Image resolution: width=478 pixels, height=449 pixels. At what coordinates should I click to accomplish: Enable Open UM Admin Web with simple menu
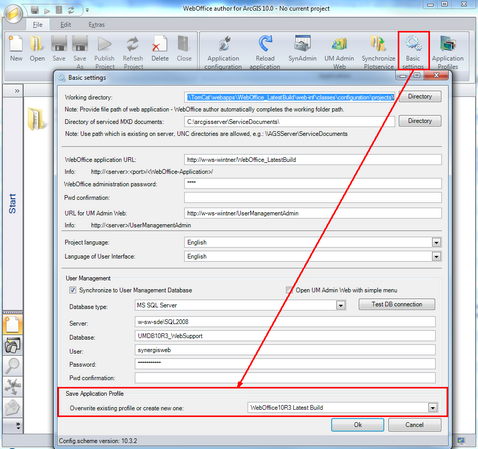pyautogui.click(x=289, y=290)
